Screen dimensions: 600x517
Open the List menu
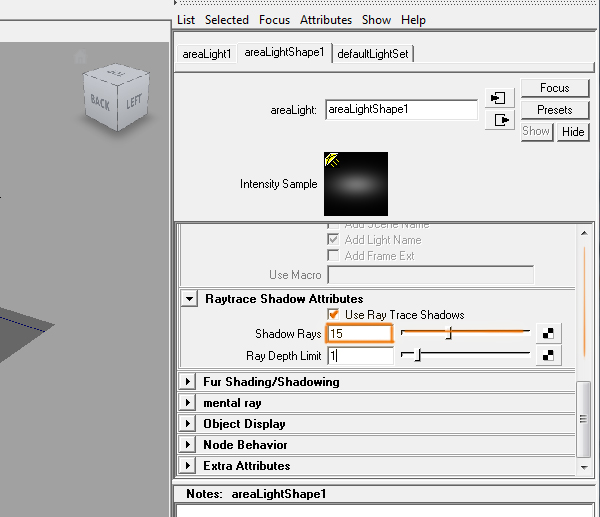[186, 20]
